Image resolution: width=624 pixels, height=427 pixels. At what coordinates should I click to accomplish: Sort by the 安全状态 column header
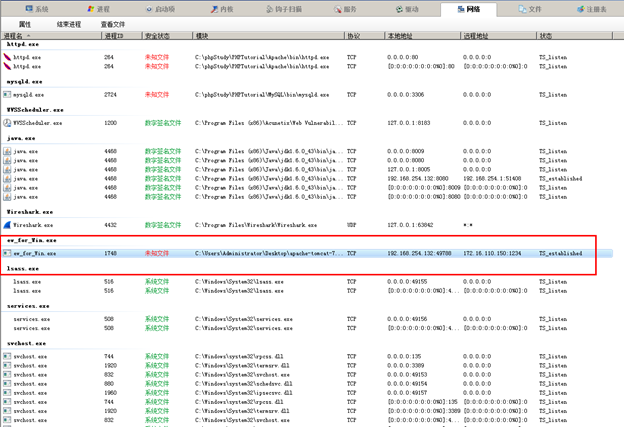167,36
